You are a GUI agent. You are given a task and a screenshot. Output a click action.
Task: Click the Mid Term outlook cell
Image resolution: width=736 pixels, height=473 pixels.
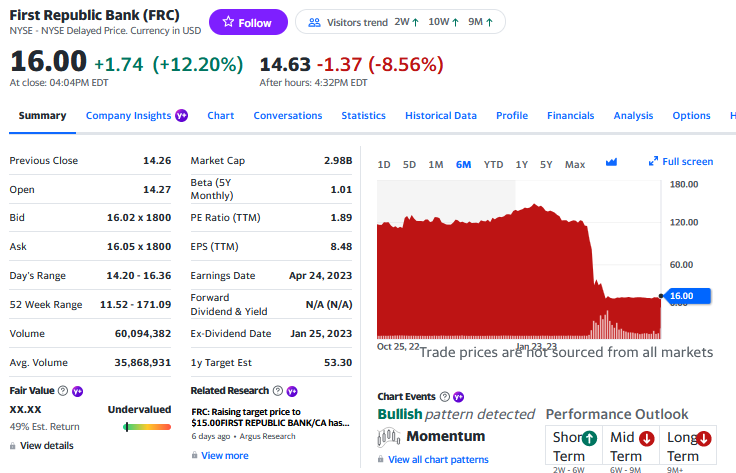pyautogui.click(x=631, y=446)
